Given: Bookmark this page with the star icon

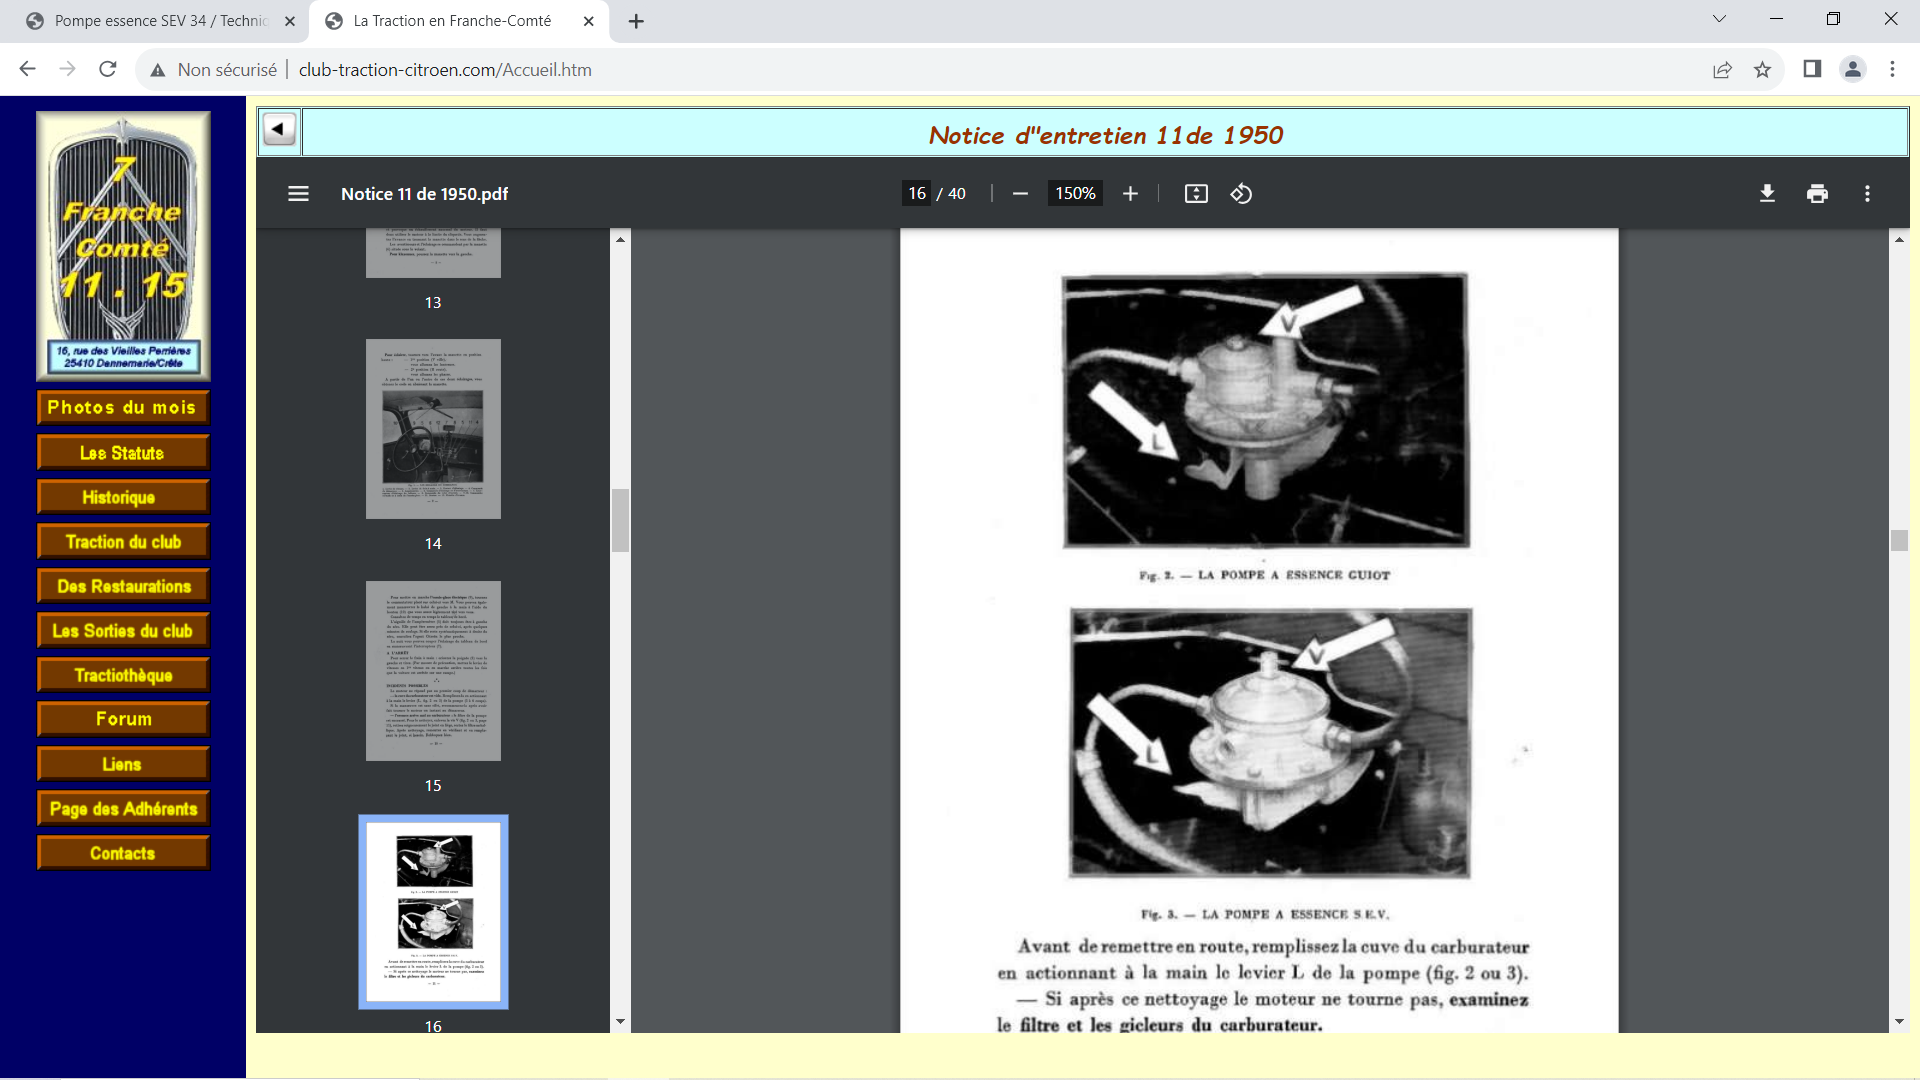Looking at the screenshot, I should click(x=1762, y=70).
